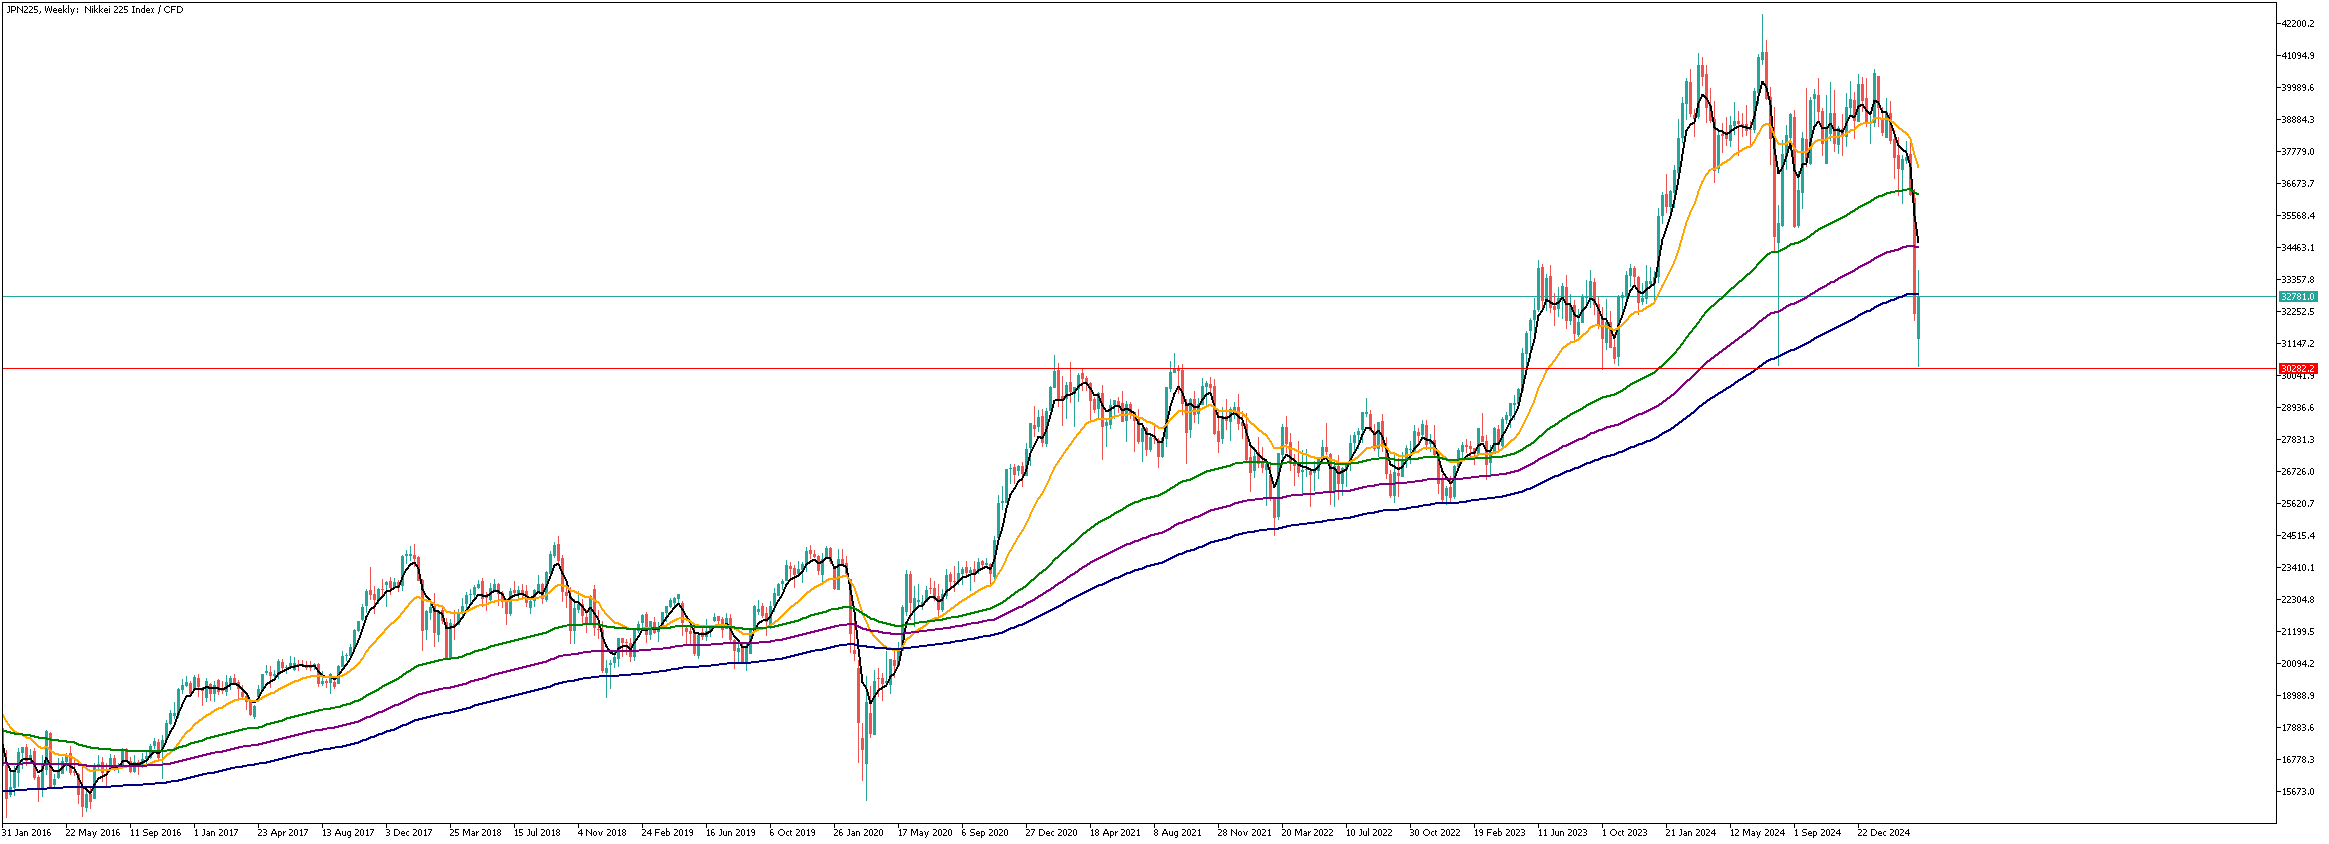Image resolution: width=2329 pixels, height=844 pixels.
Task: Select the red 30282.2 price label
Action: [2297, 369]
